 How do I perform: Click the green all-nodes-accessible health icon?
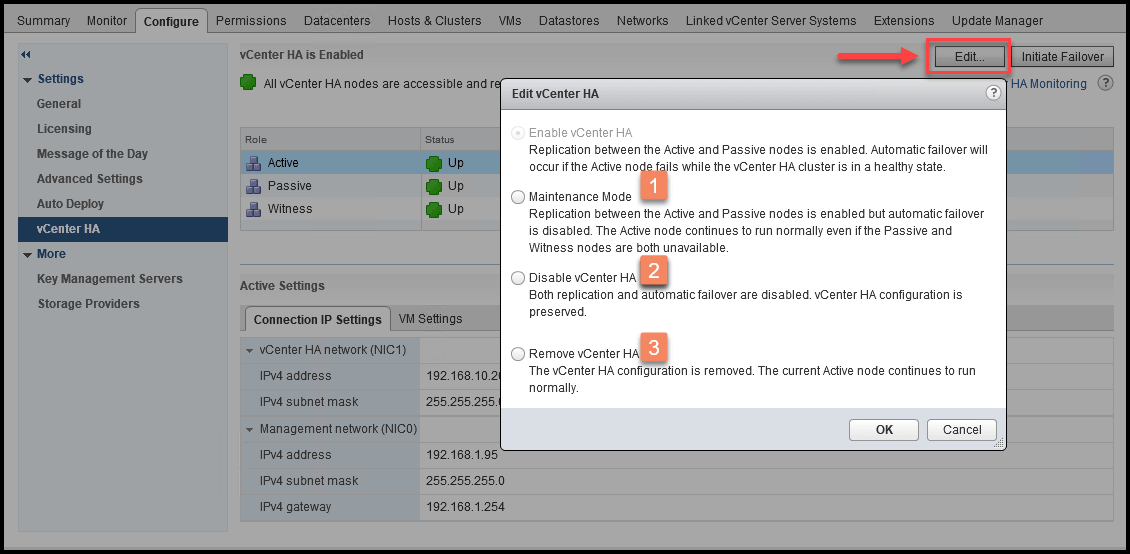tap(248, 83)
